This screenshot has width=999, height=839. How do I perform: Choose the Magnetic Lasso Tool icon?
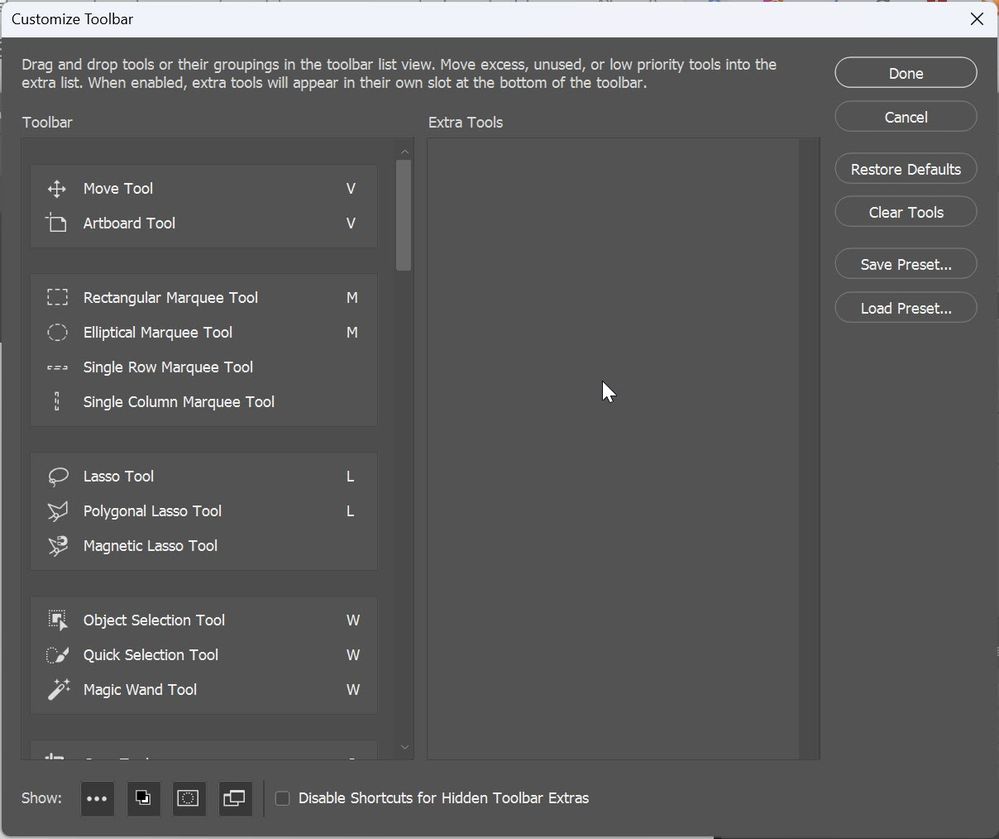(x=58, y=546)
